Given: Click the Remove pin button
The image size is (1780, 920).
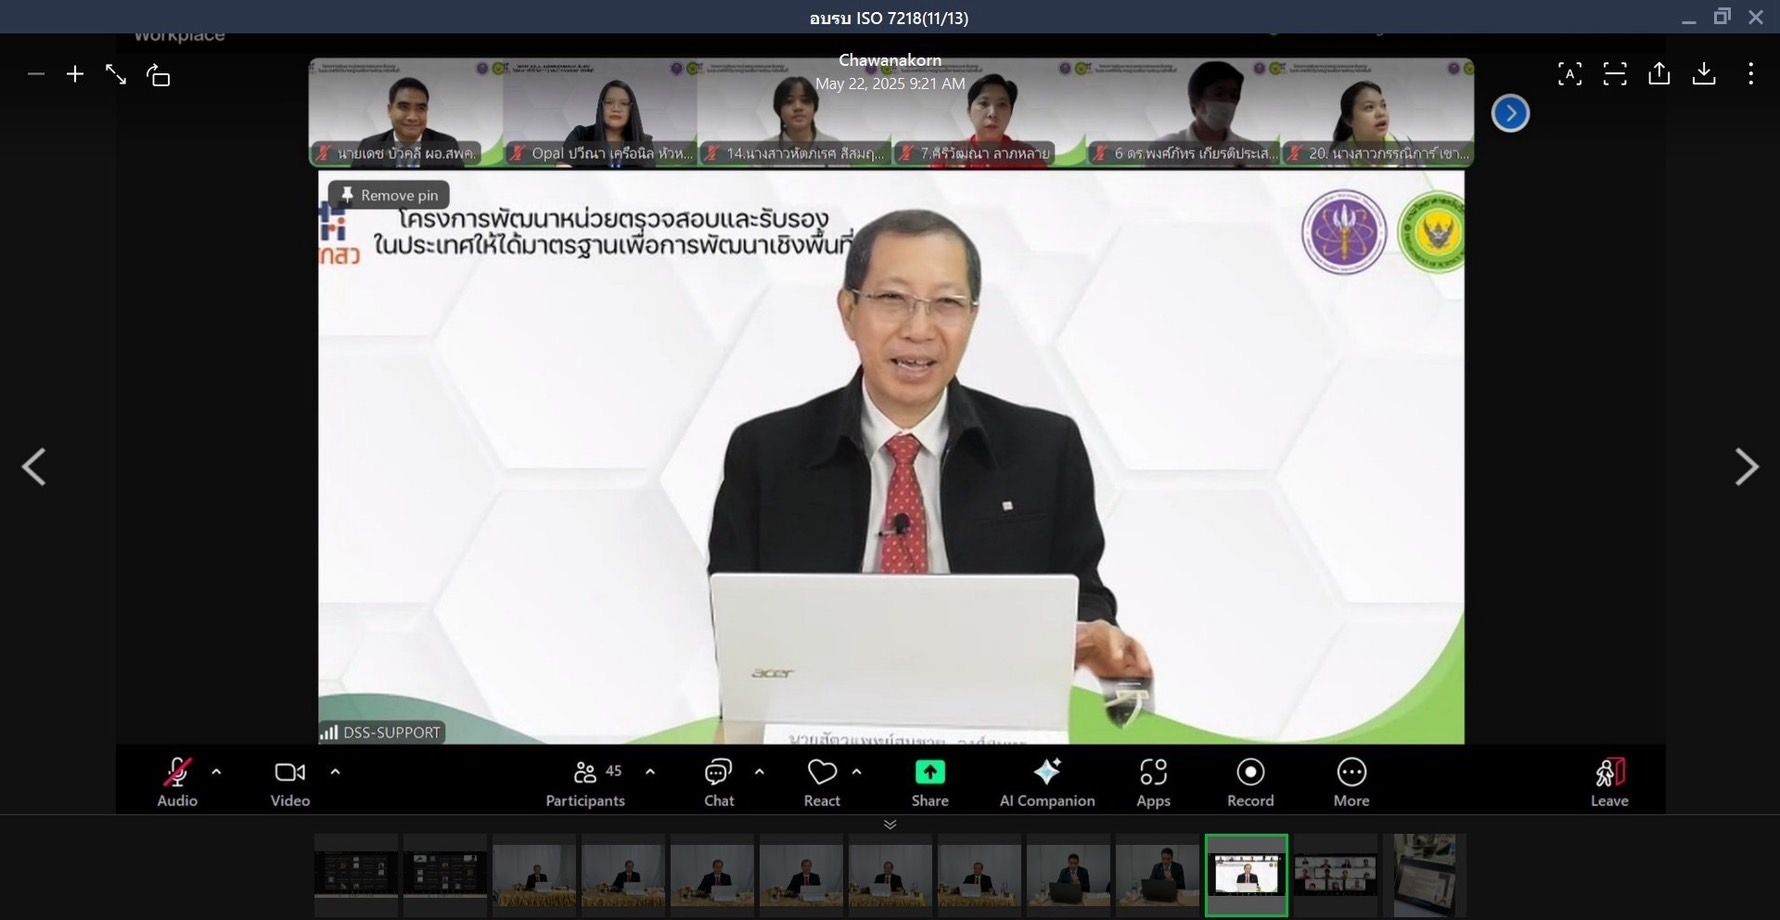Looking at the screenshot, I should [389, 195].
